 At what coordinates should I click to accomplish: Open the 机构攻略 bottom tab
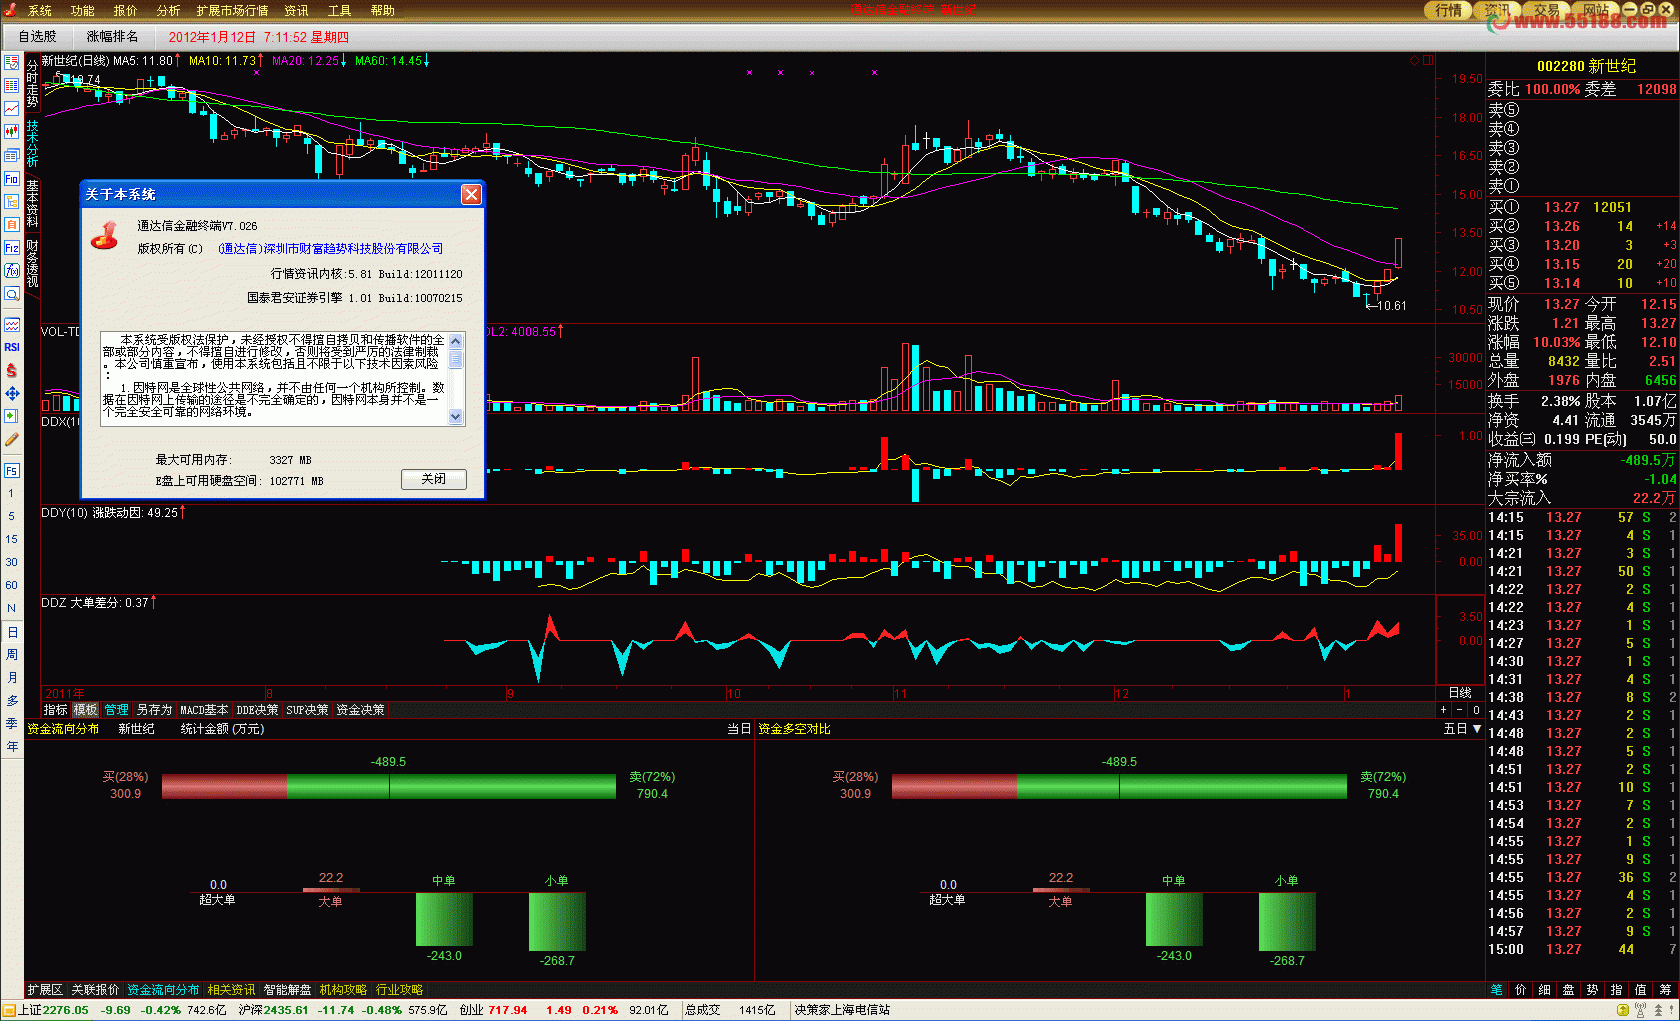coord(343,990)
